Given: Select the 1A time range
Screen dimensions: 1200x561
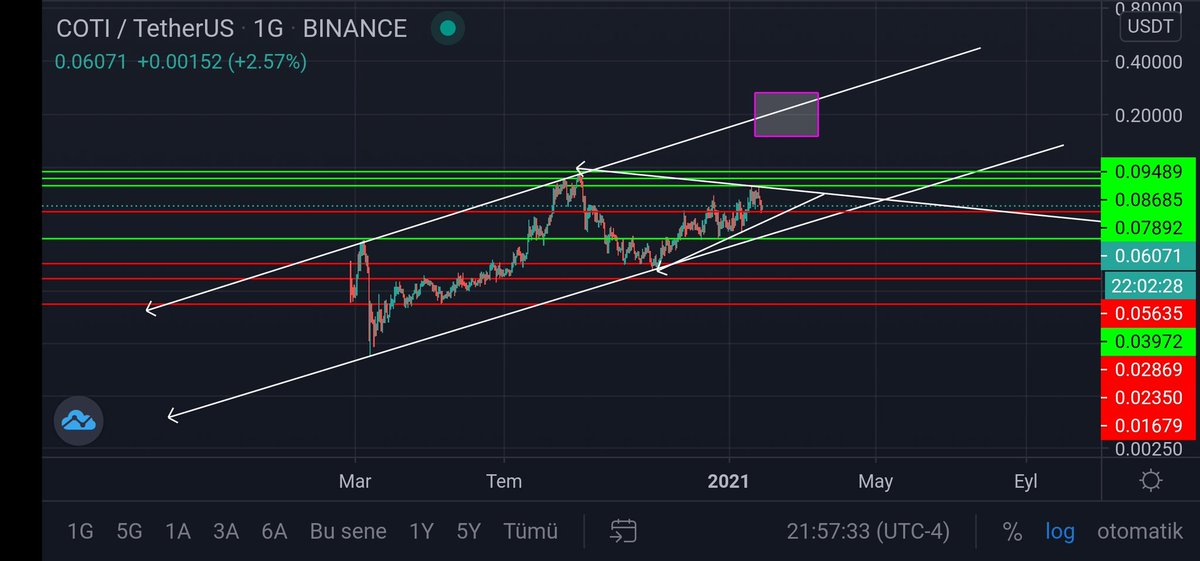Looking at the screenshot, I should [178, 531].
